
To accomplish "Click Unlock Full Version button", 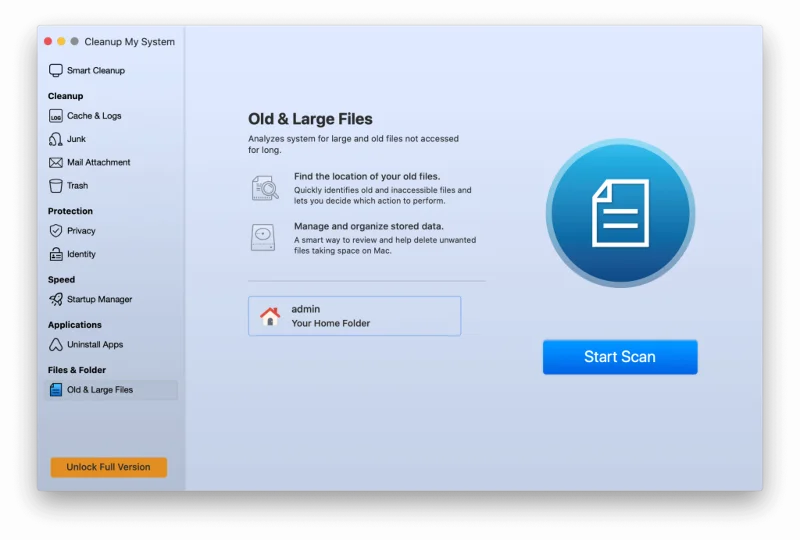I will pyautogui.click(x=108, y=467).
